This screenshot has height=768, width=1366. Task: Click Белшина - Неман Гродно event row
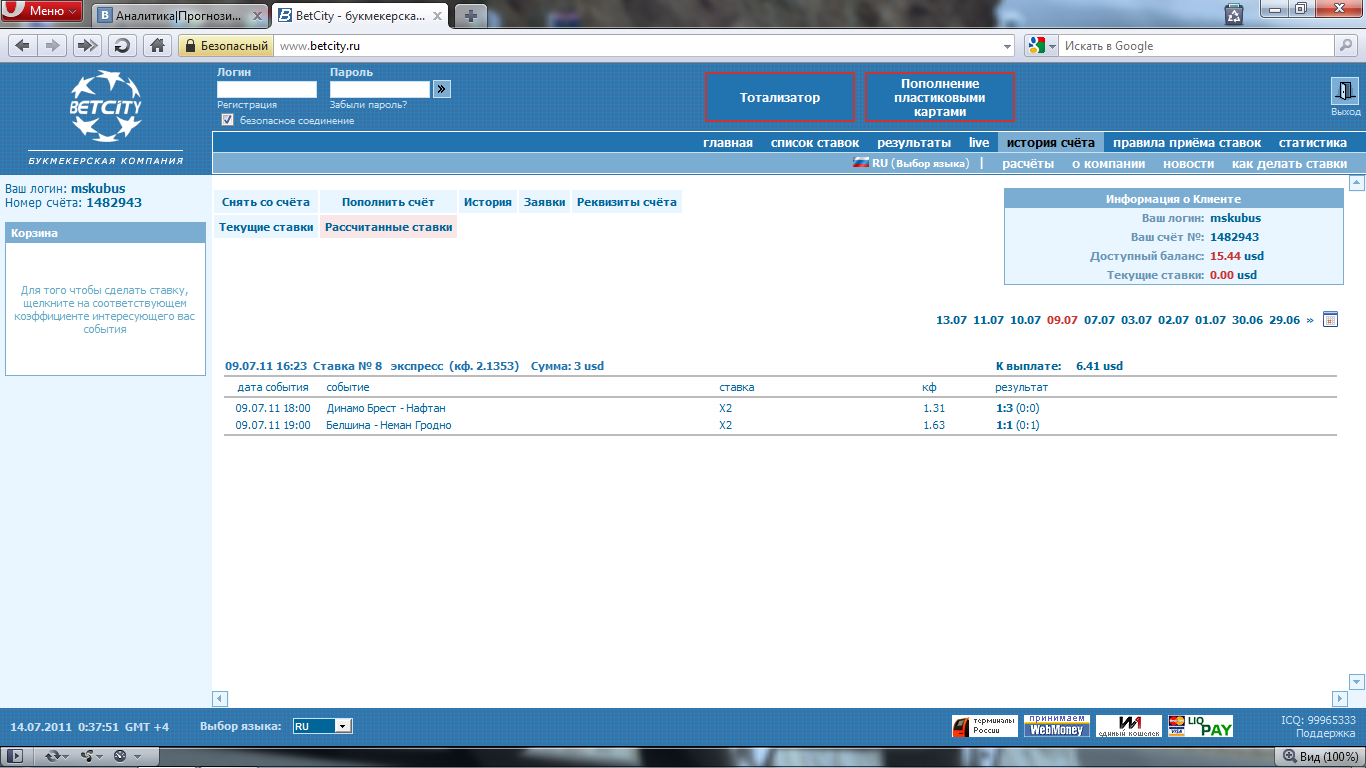click(780, 425)
